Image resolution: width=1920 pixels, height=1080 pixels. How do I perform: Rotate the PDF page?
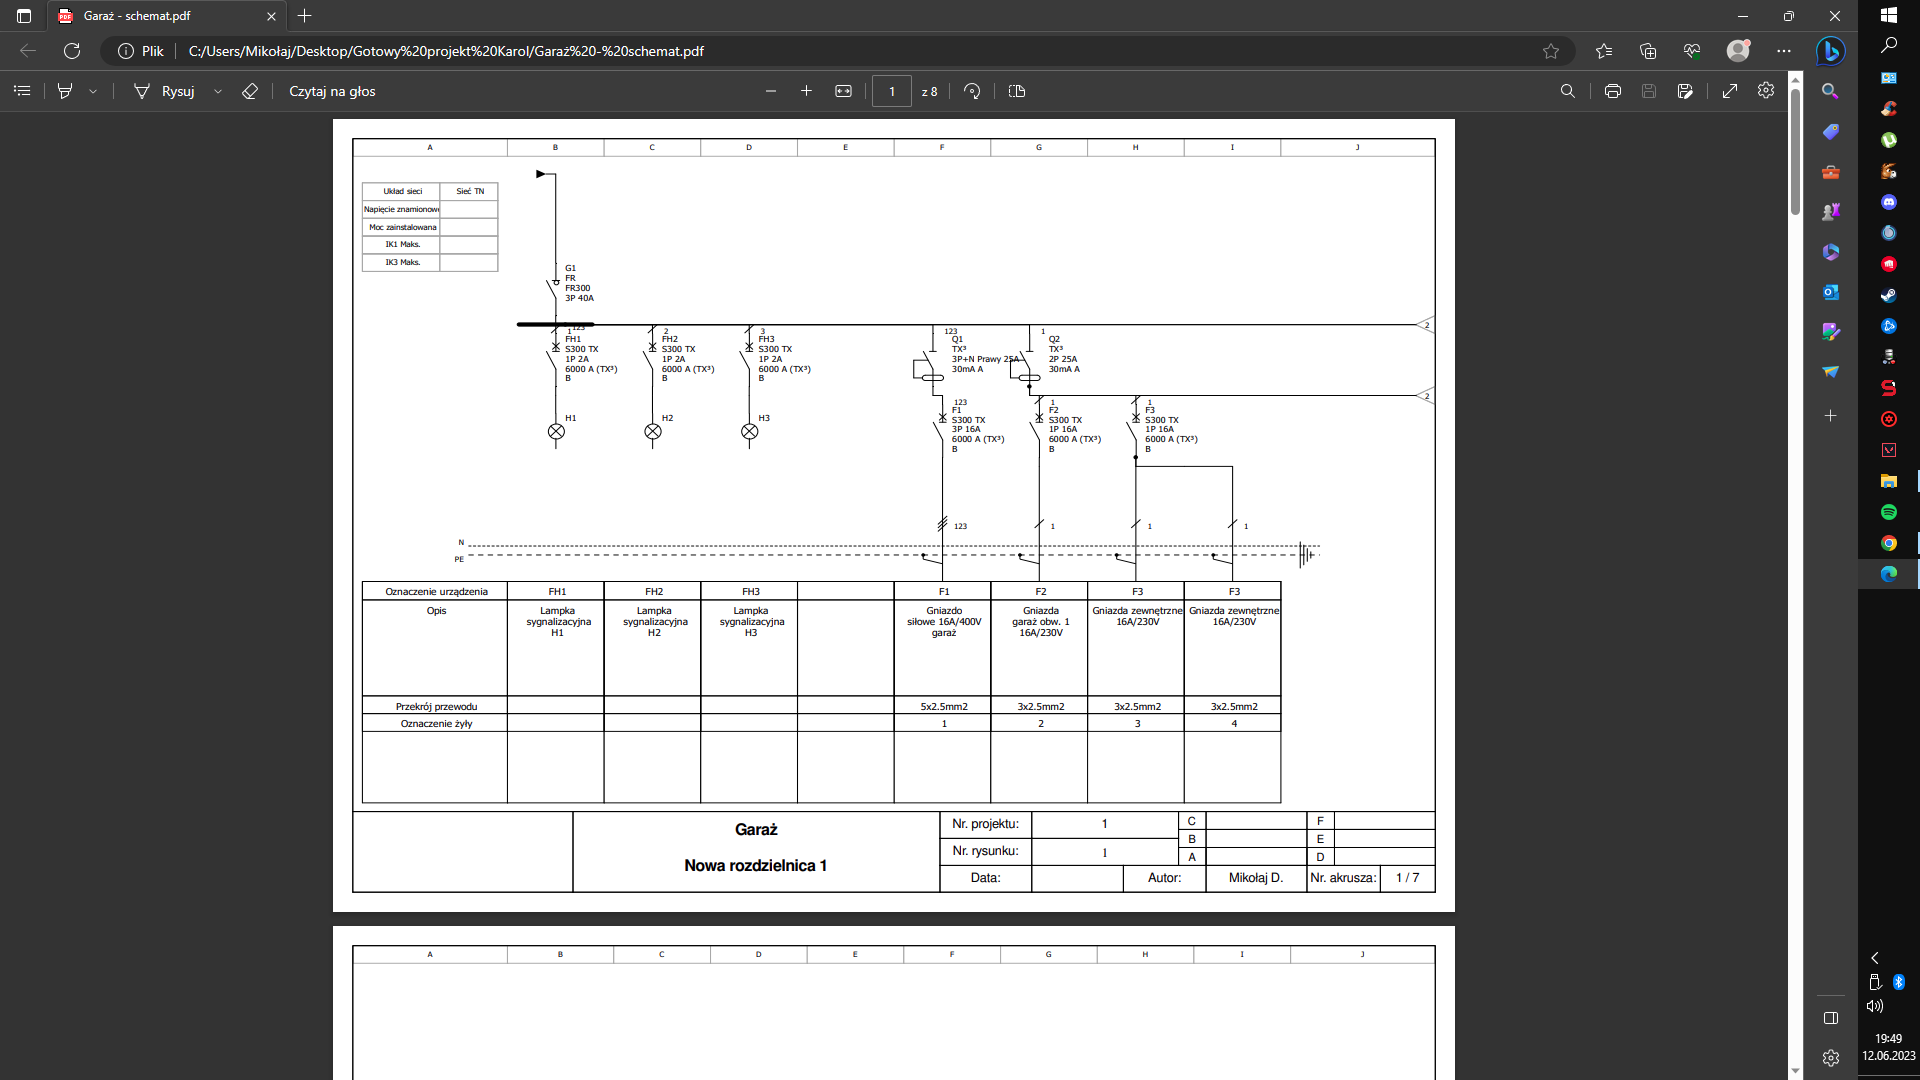tap(972, 91)
